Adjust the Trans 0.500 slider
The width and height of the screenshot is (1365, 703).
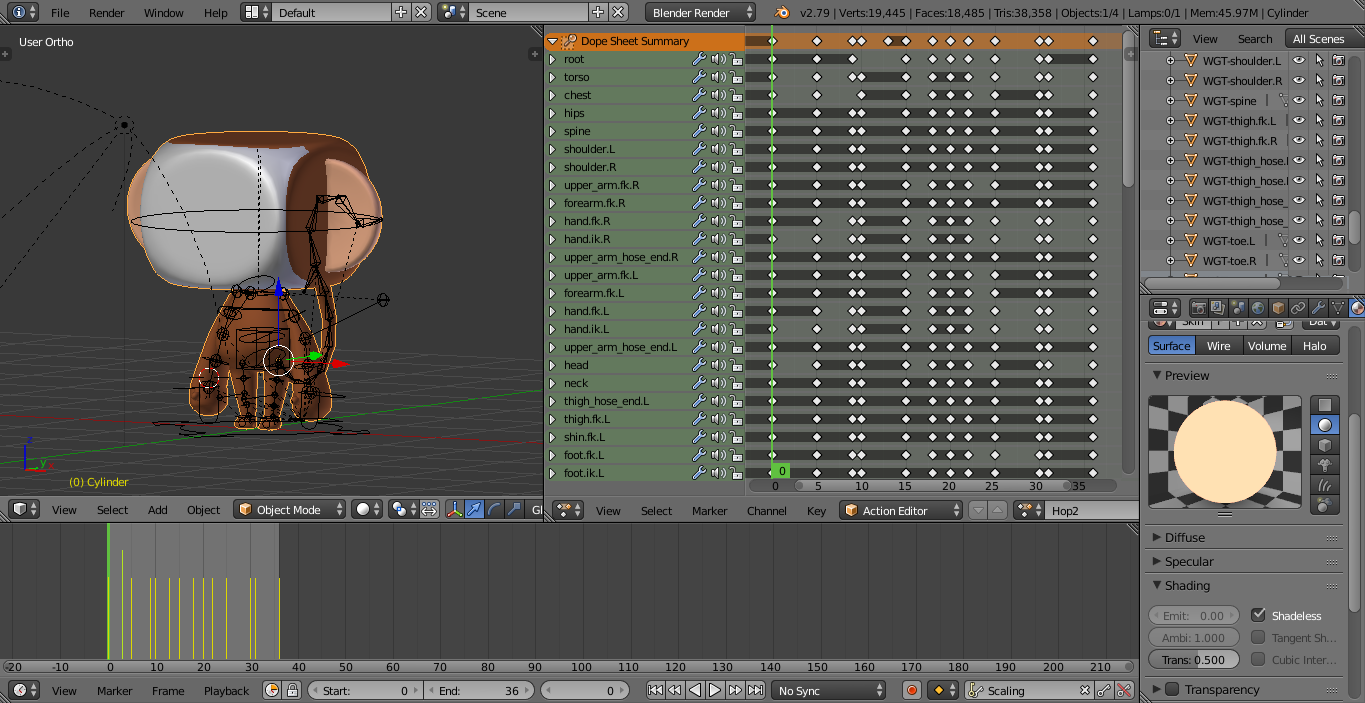click(x=1193, y=659)
